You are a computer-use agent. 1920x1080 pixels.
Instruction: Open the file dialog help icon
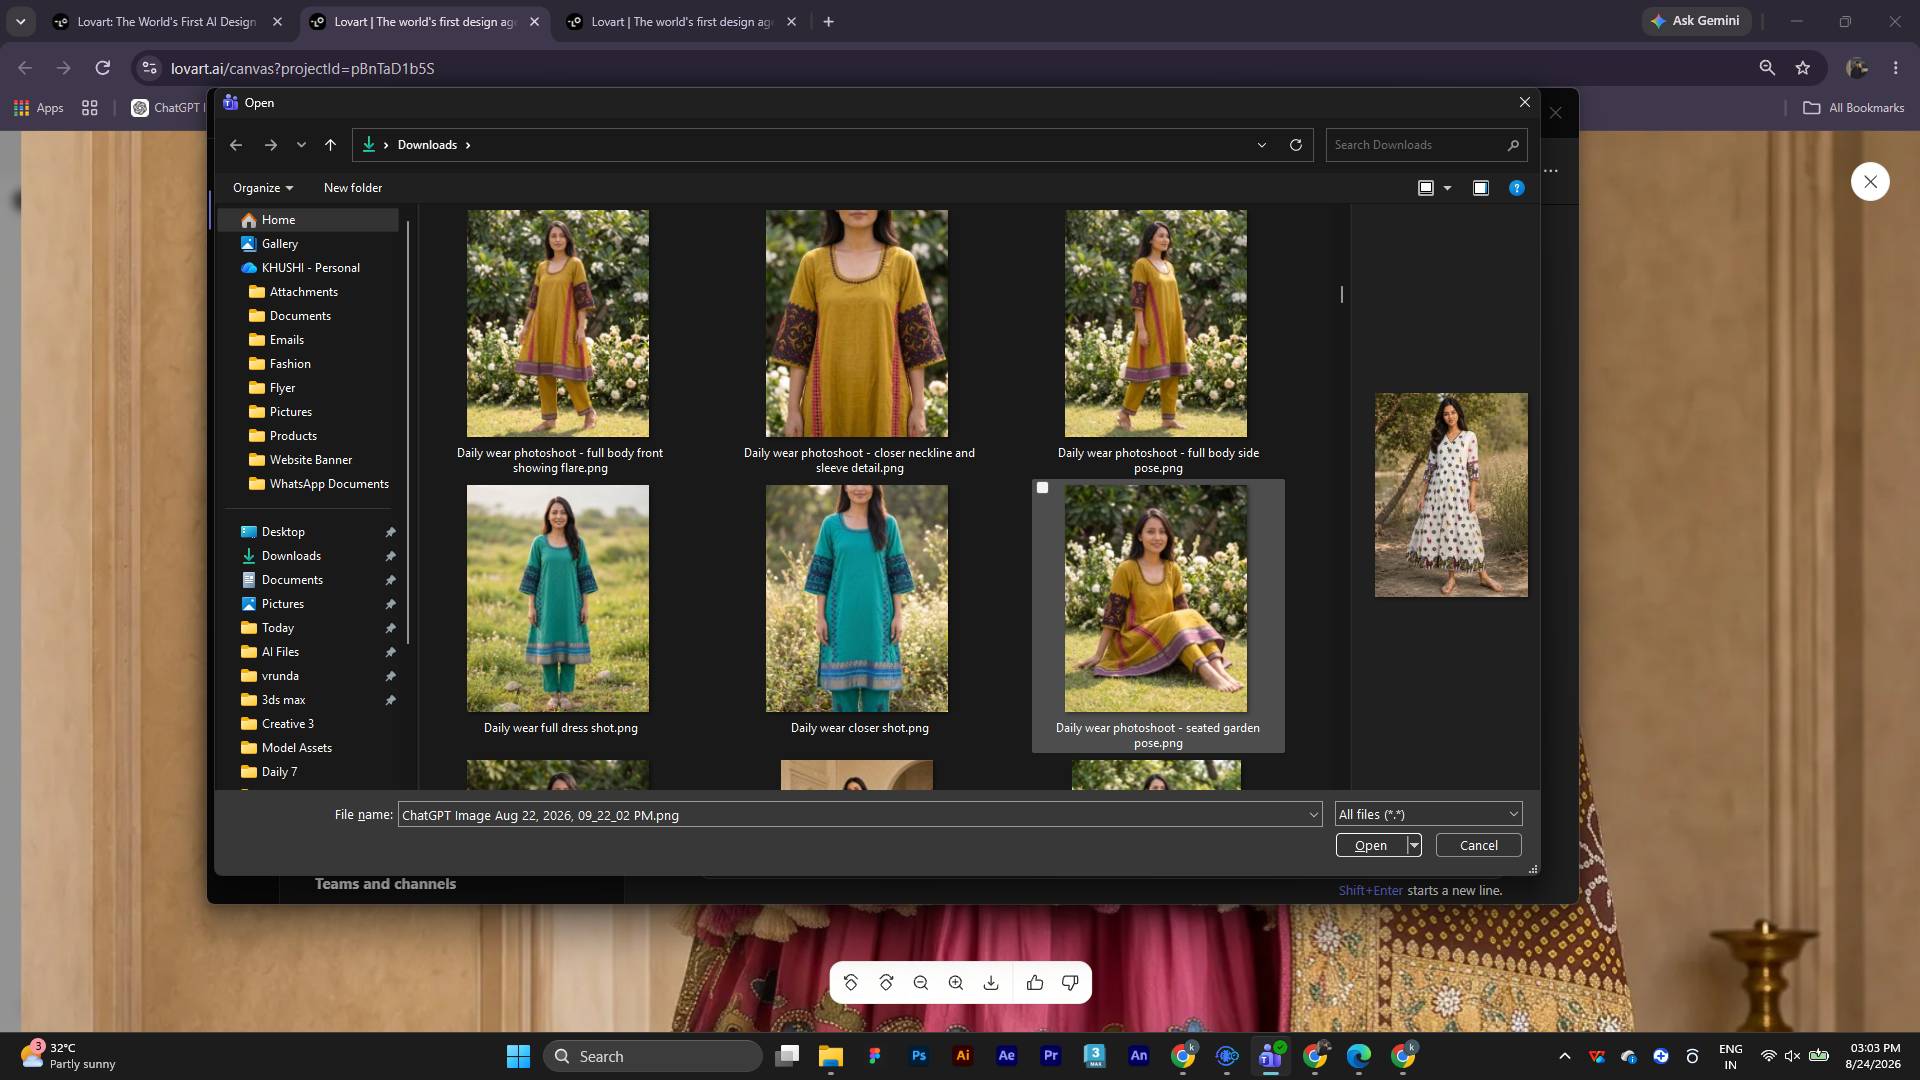click(1517, 188)
